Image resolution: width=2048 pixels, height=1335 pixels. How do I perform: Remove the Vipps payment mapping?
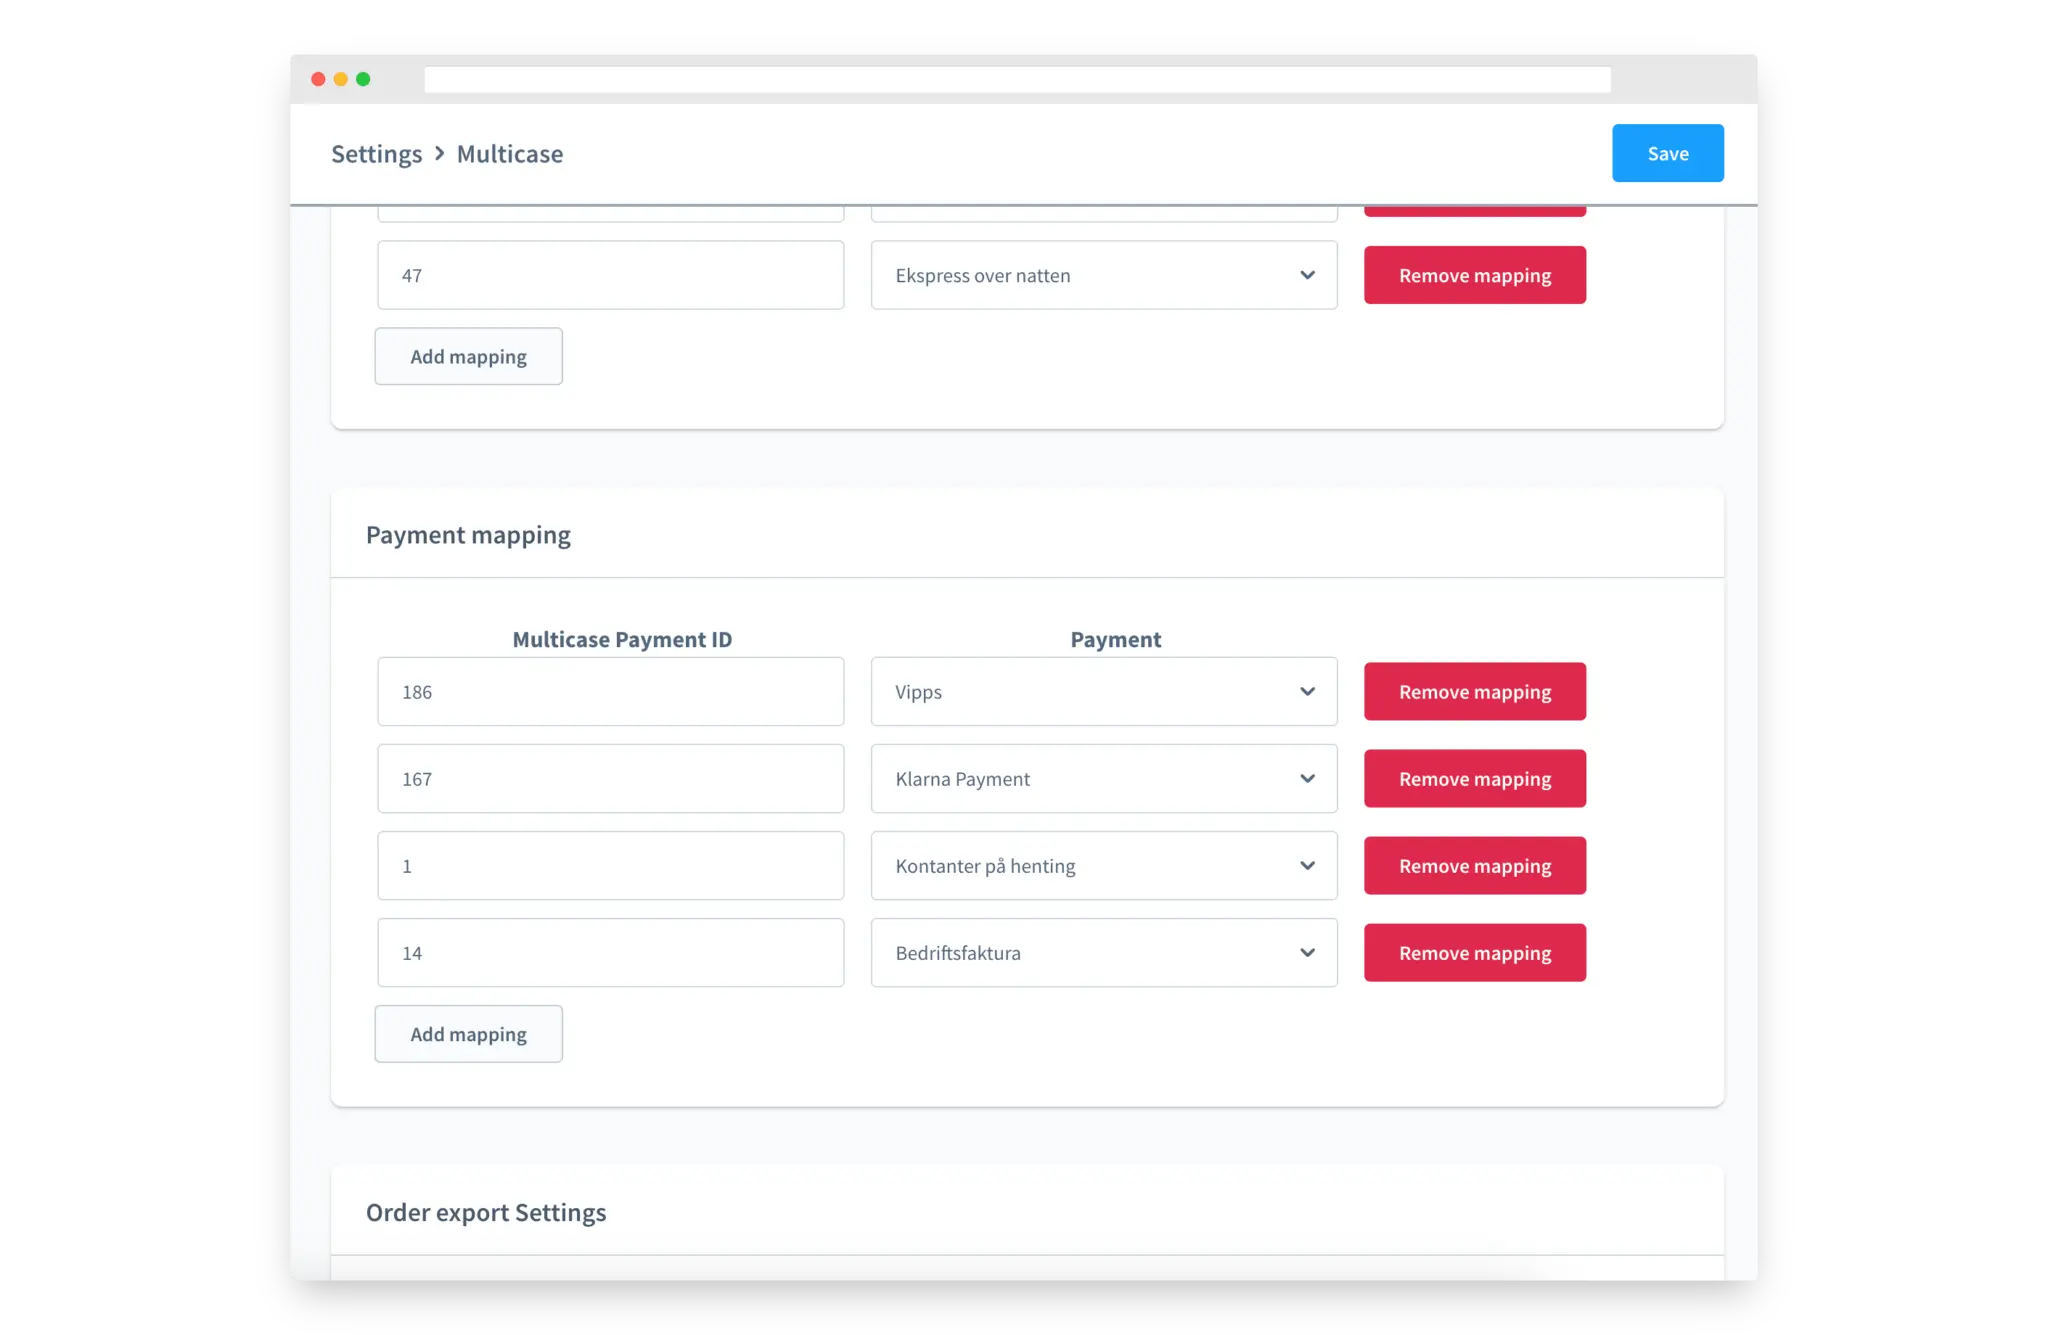(1474, 692)
